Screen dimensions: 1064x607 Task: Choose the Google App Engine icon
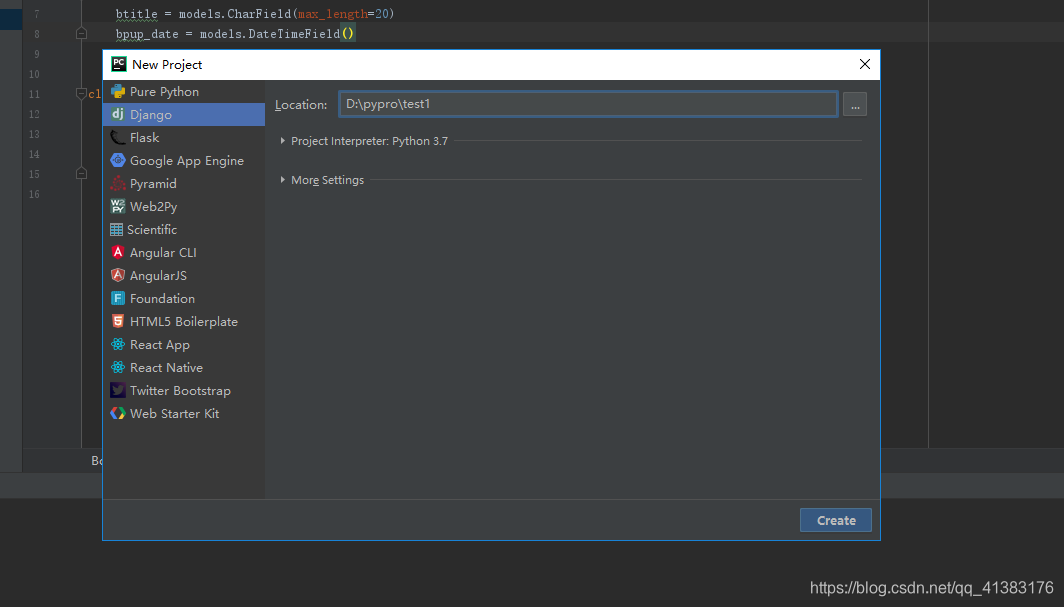[x=118, y=160]
